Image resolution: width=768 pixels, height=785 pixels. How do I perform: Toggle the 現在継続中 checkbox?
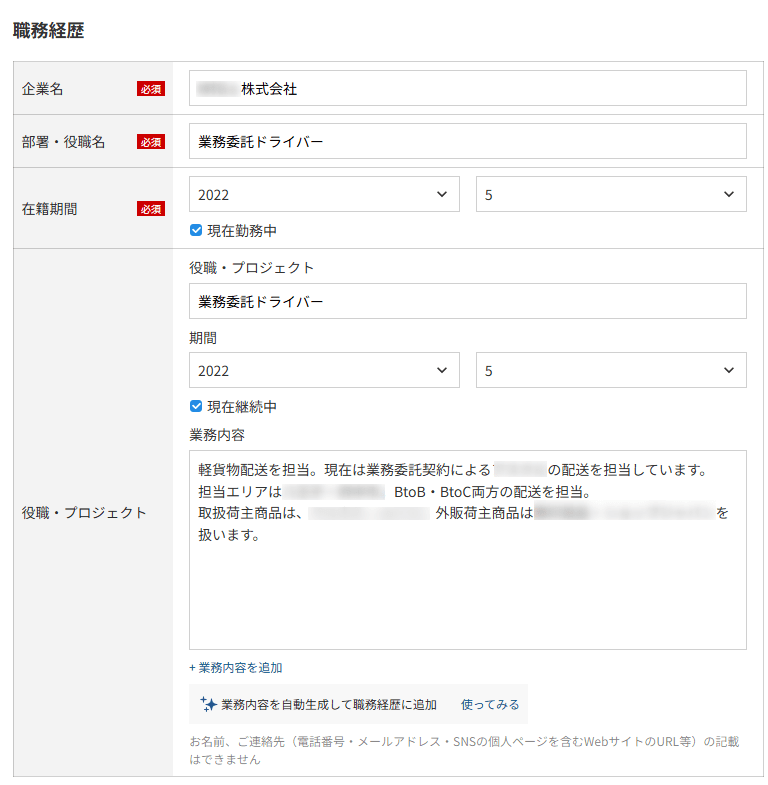click(x=196, y=406)
